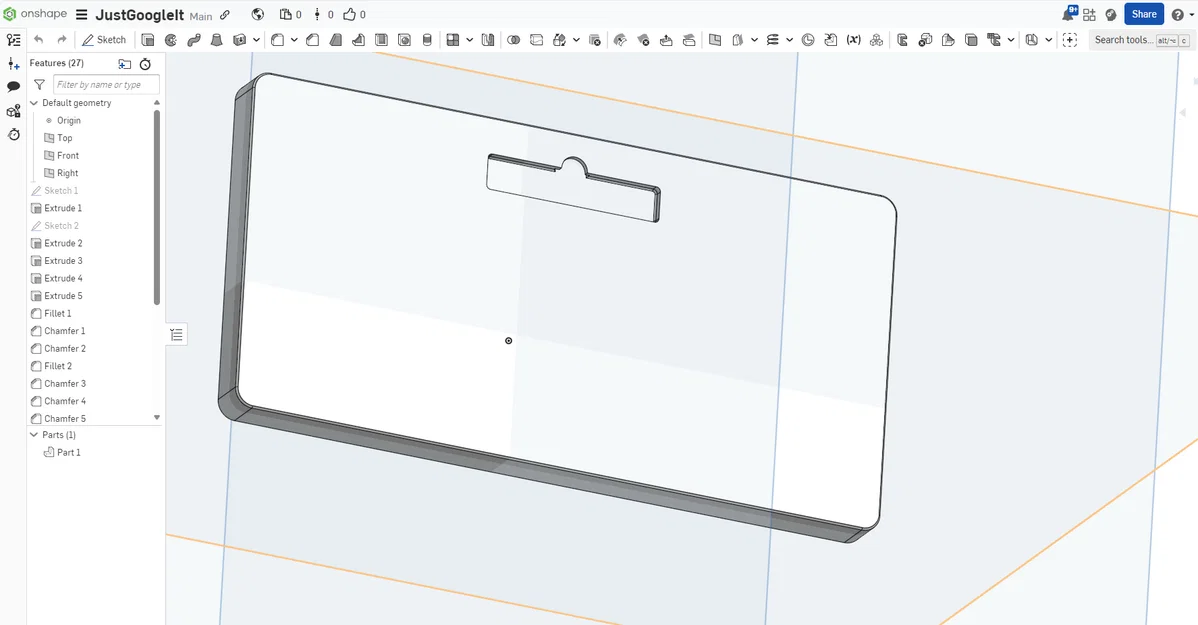Image resolution: width=1198 pixels, height=625 pixels.
Task: Select the Boolean tool
Action: coord(513,40)
